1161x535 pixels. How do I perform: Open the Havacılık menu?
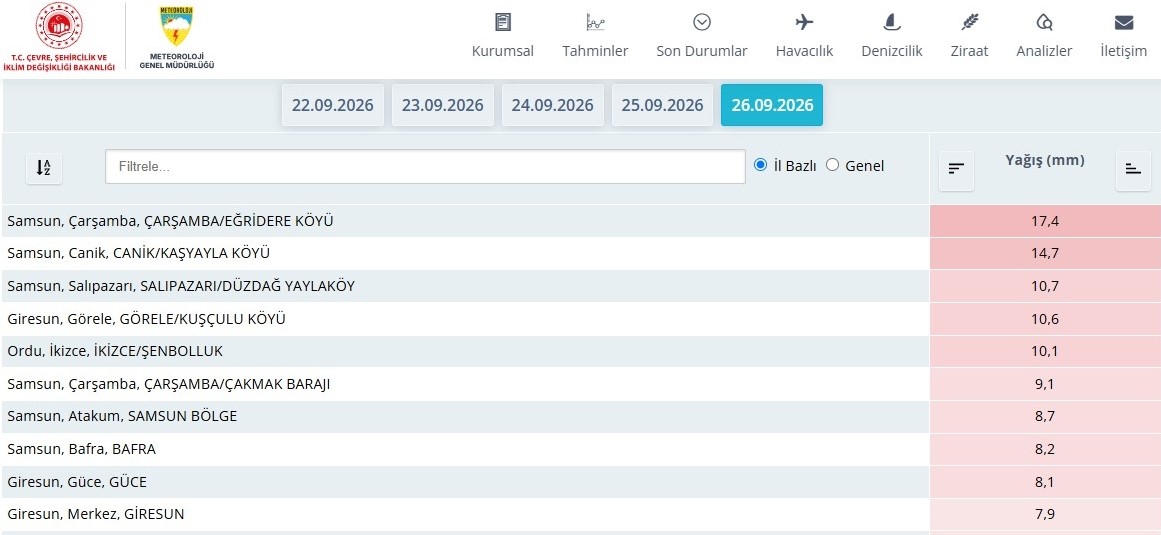click(x=805, y=51)
